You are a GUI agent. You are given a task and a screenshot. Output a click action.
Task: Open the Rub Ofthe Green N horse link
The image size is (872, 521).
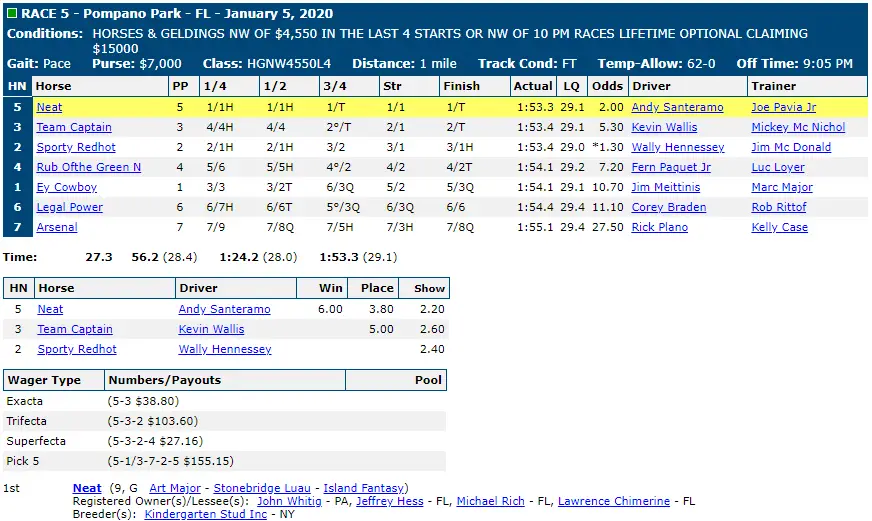pyautogui.click(x=89, y=167)
